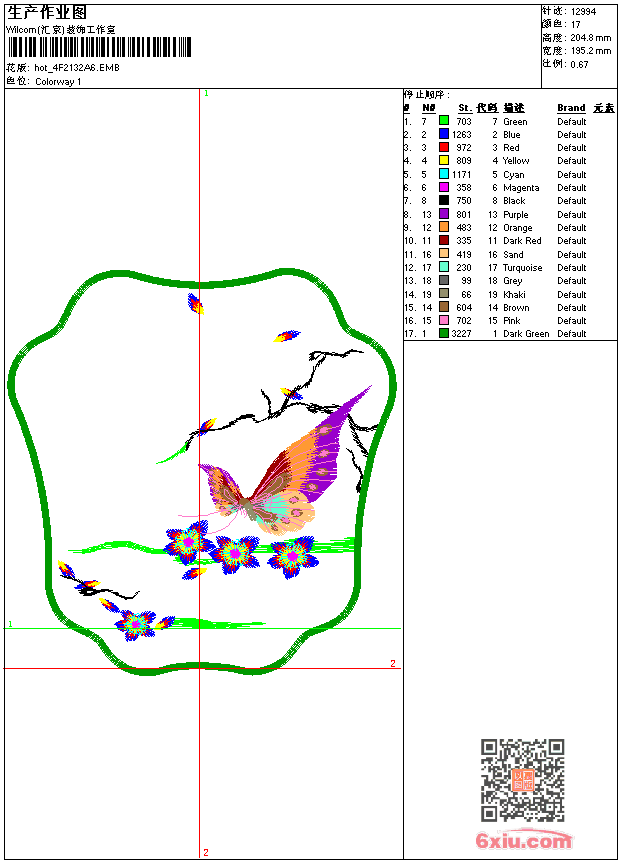This screenshot has width=620, height=860.
Task: Click the '元素' column header
Action: pyautogui.click(x=604, y=108)
